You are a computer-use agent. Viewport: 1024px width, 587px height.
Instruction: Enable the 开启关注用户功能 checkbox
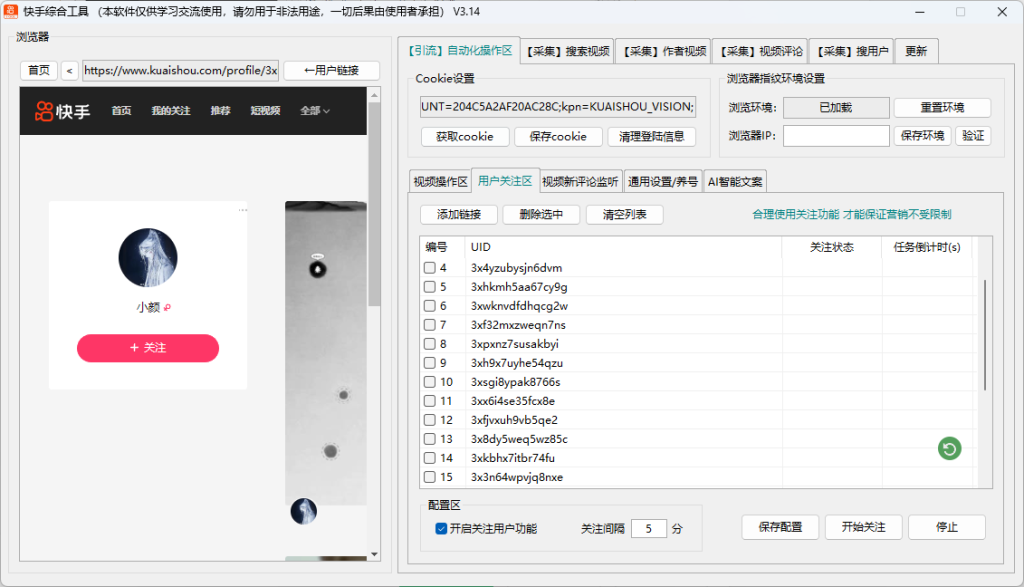tap(439, 530)
